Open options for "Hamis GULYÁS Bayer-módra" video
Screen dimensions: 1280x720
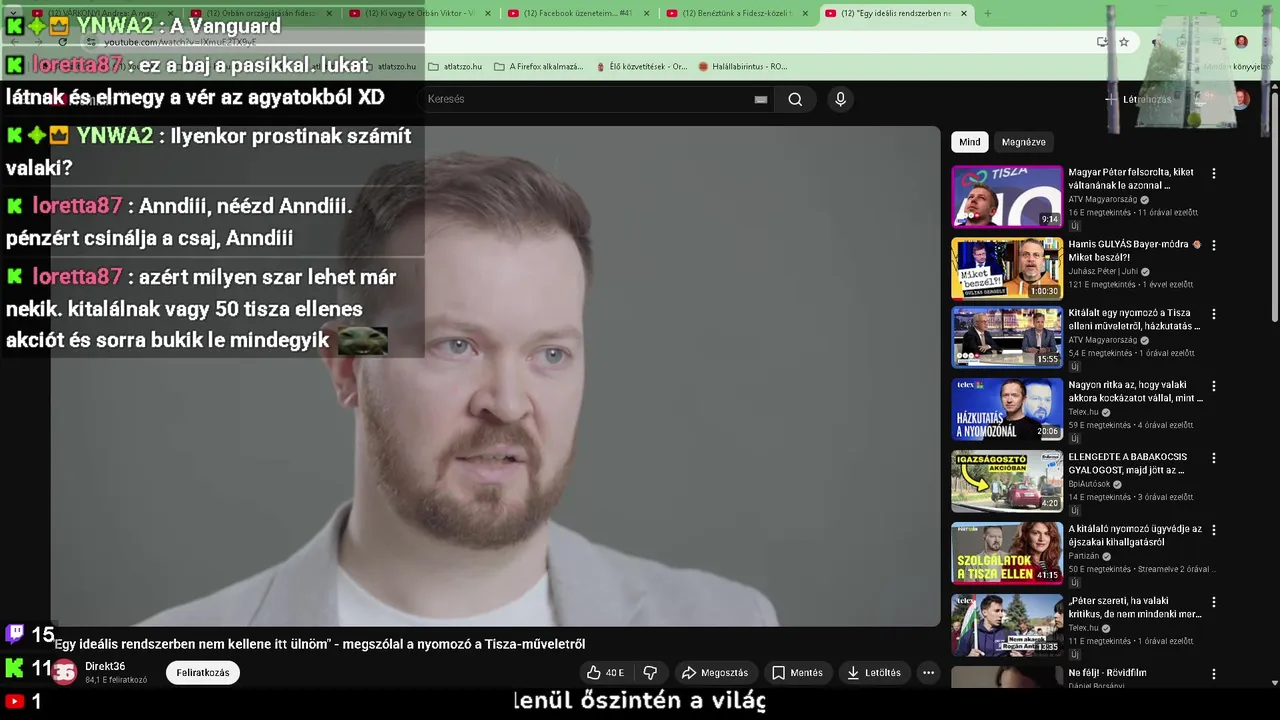tap(1214, 245)
